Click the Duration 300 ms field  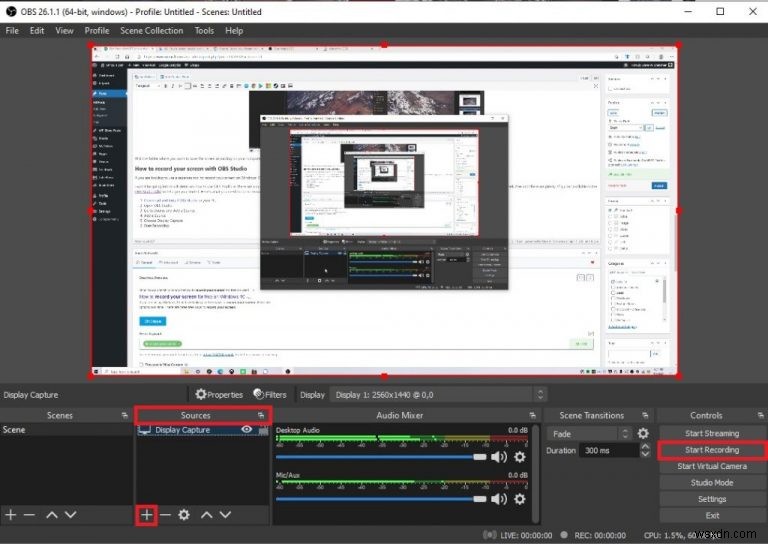(x=609, y=450)
